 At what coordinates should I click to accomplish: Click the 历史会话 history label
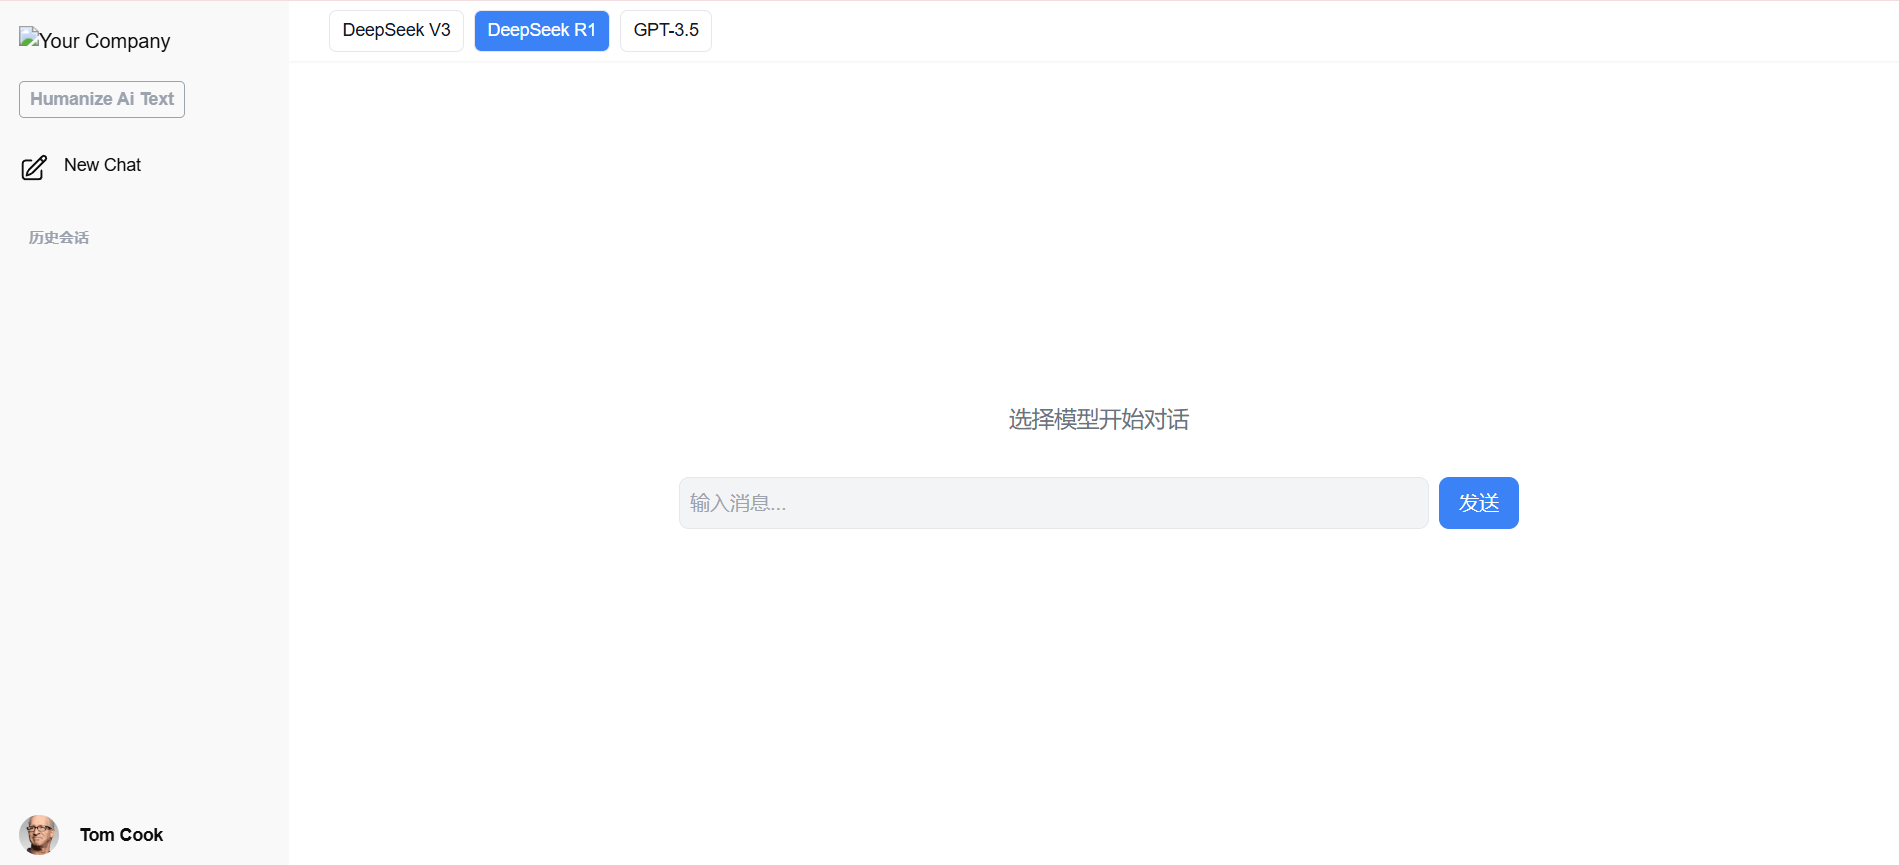pos(59,238)
